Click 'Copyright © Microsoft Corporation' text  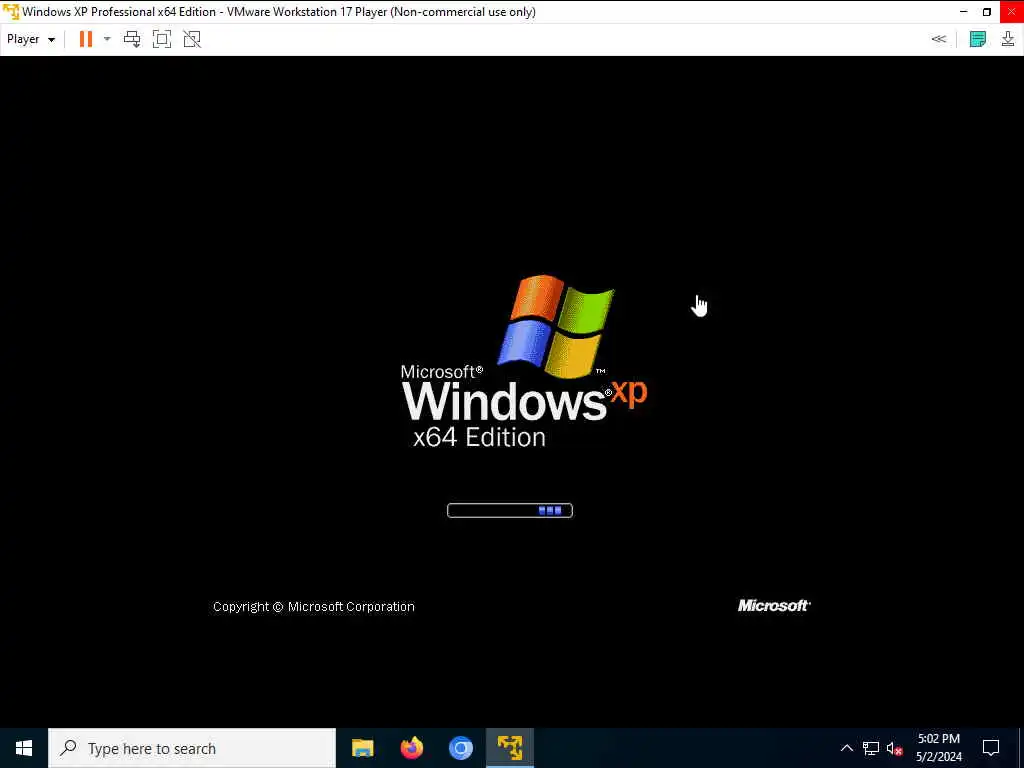[313, 607]
